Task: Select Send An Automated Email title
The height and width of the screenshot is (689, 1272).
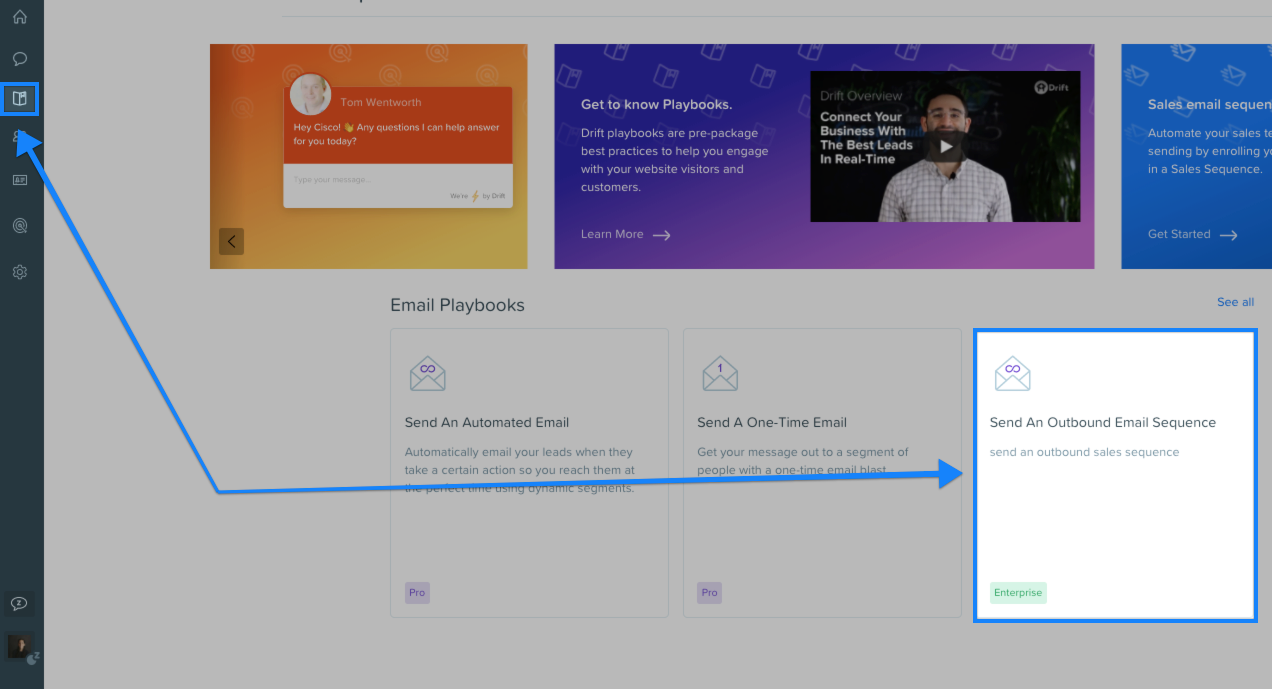Action: [x=487, y=422]
